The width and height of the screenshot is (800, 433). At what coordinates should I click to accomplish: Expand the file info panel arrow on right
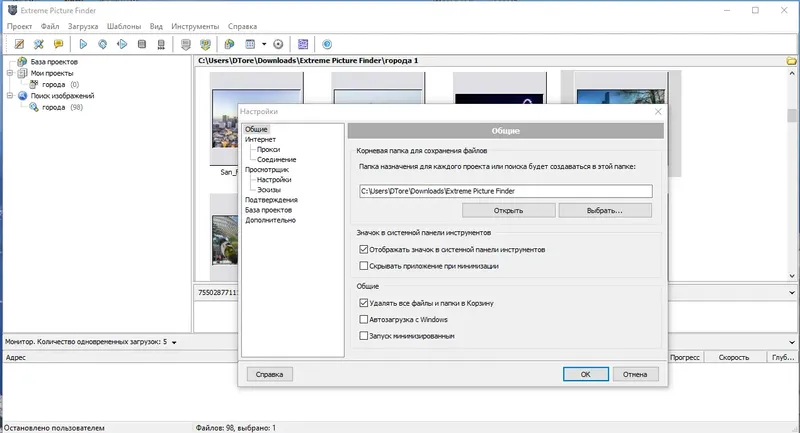click(x=792, y=293)
